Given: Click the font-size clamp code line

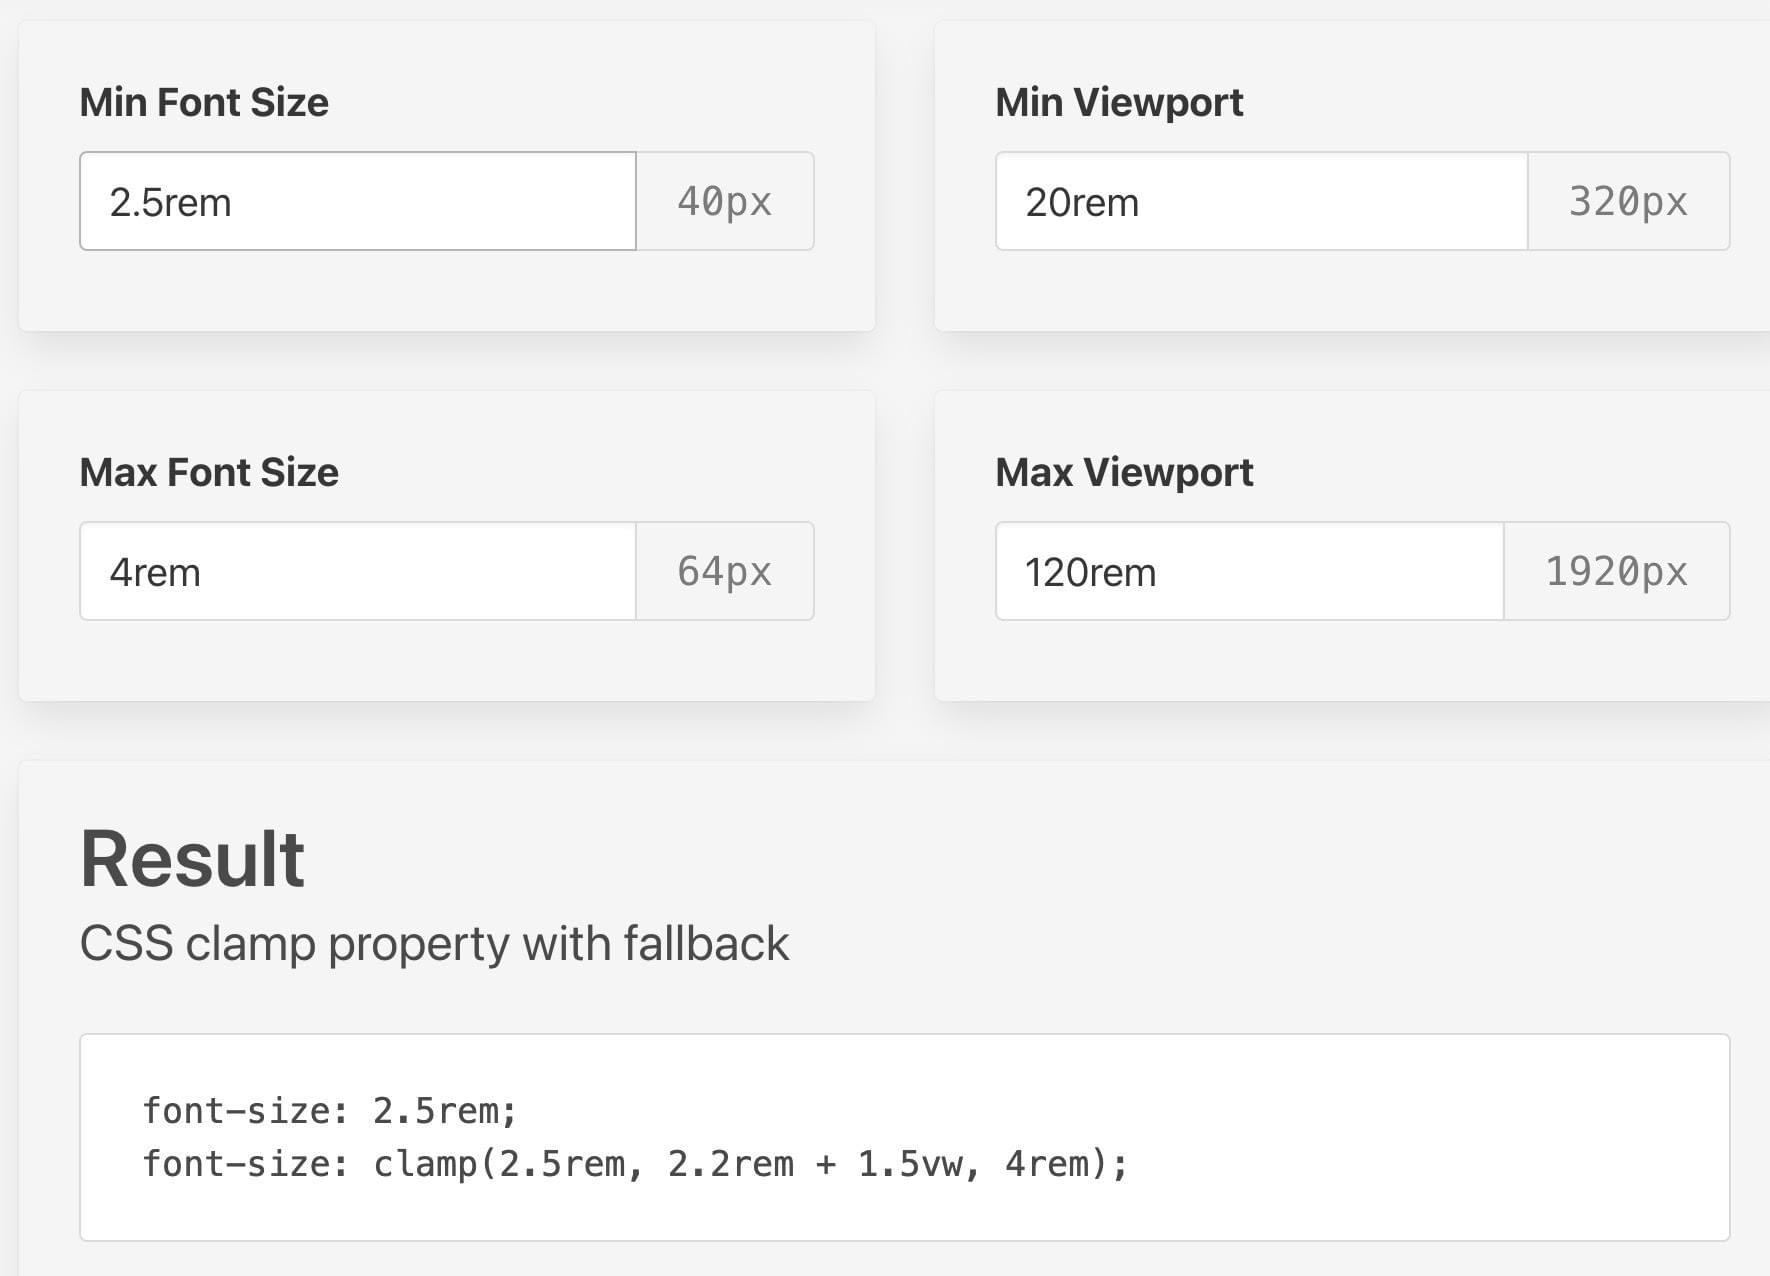Looking at the screenshot, I should [x=635, y=1164].
